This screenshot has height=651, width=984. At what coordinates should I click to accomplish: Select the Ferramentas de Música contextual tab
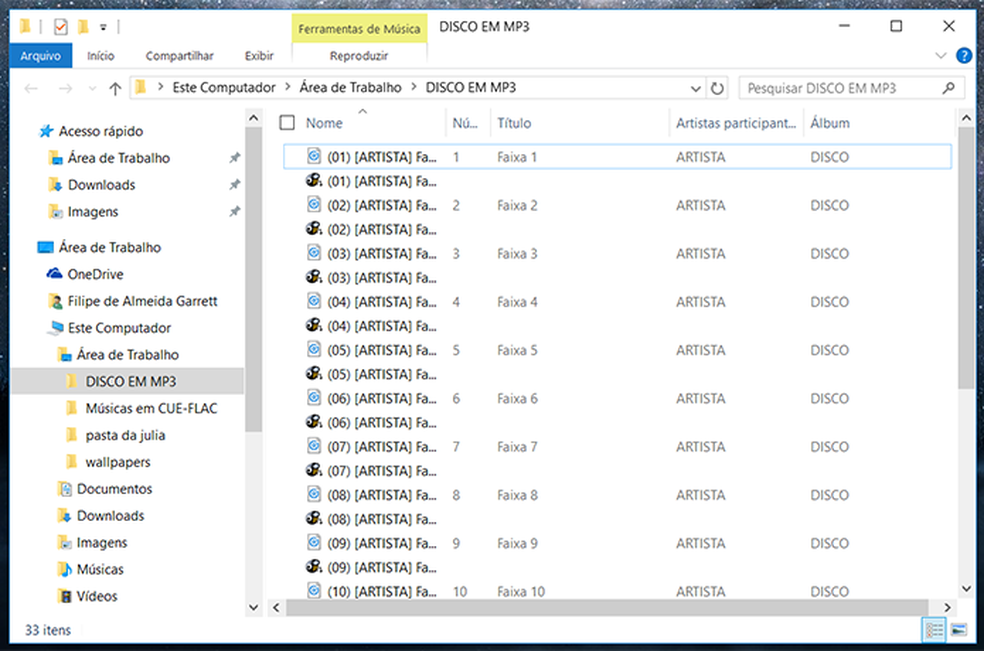[x=359, y=29]
